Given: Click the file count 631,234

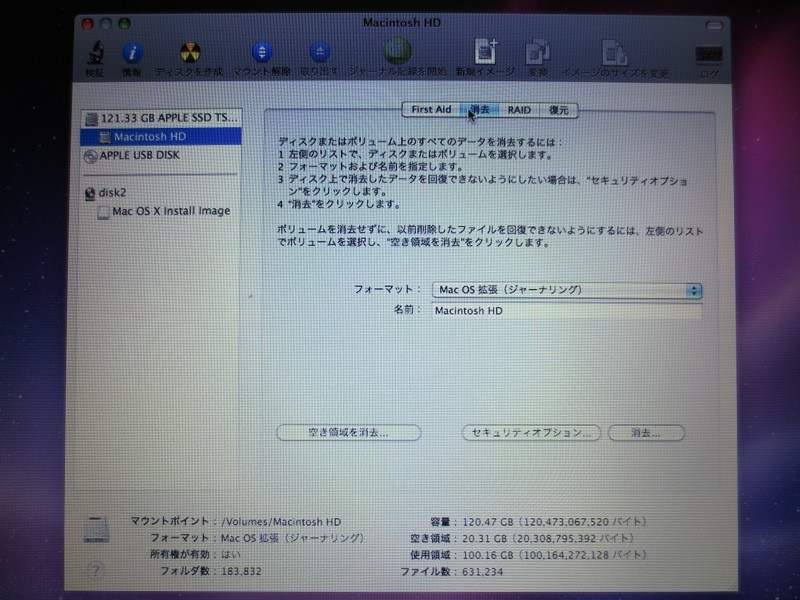Looking at the screenshot, I should click(x=483, y=572).
